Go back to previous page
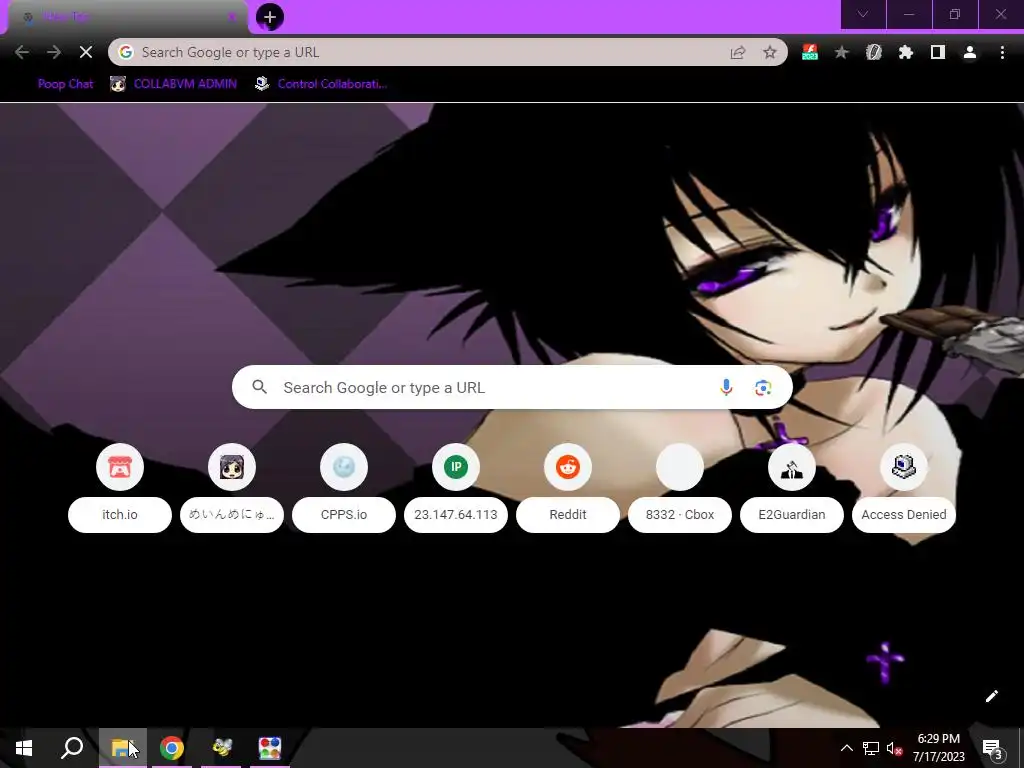Viewport: 1024px width, 768px height. [x=22, y=52]
